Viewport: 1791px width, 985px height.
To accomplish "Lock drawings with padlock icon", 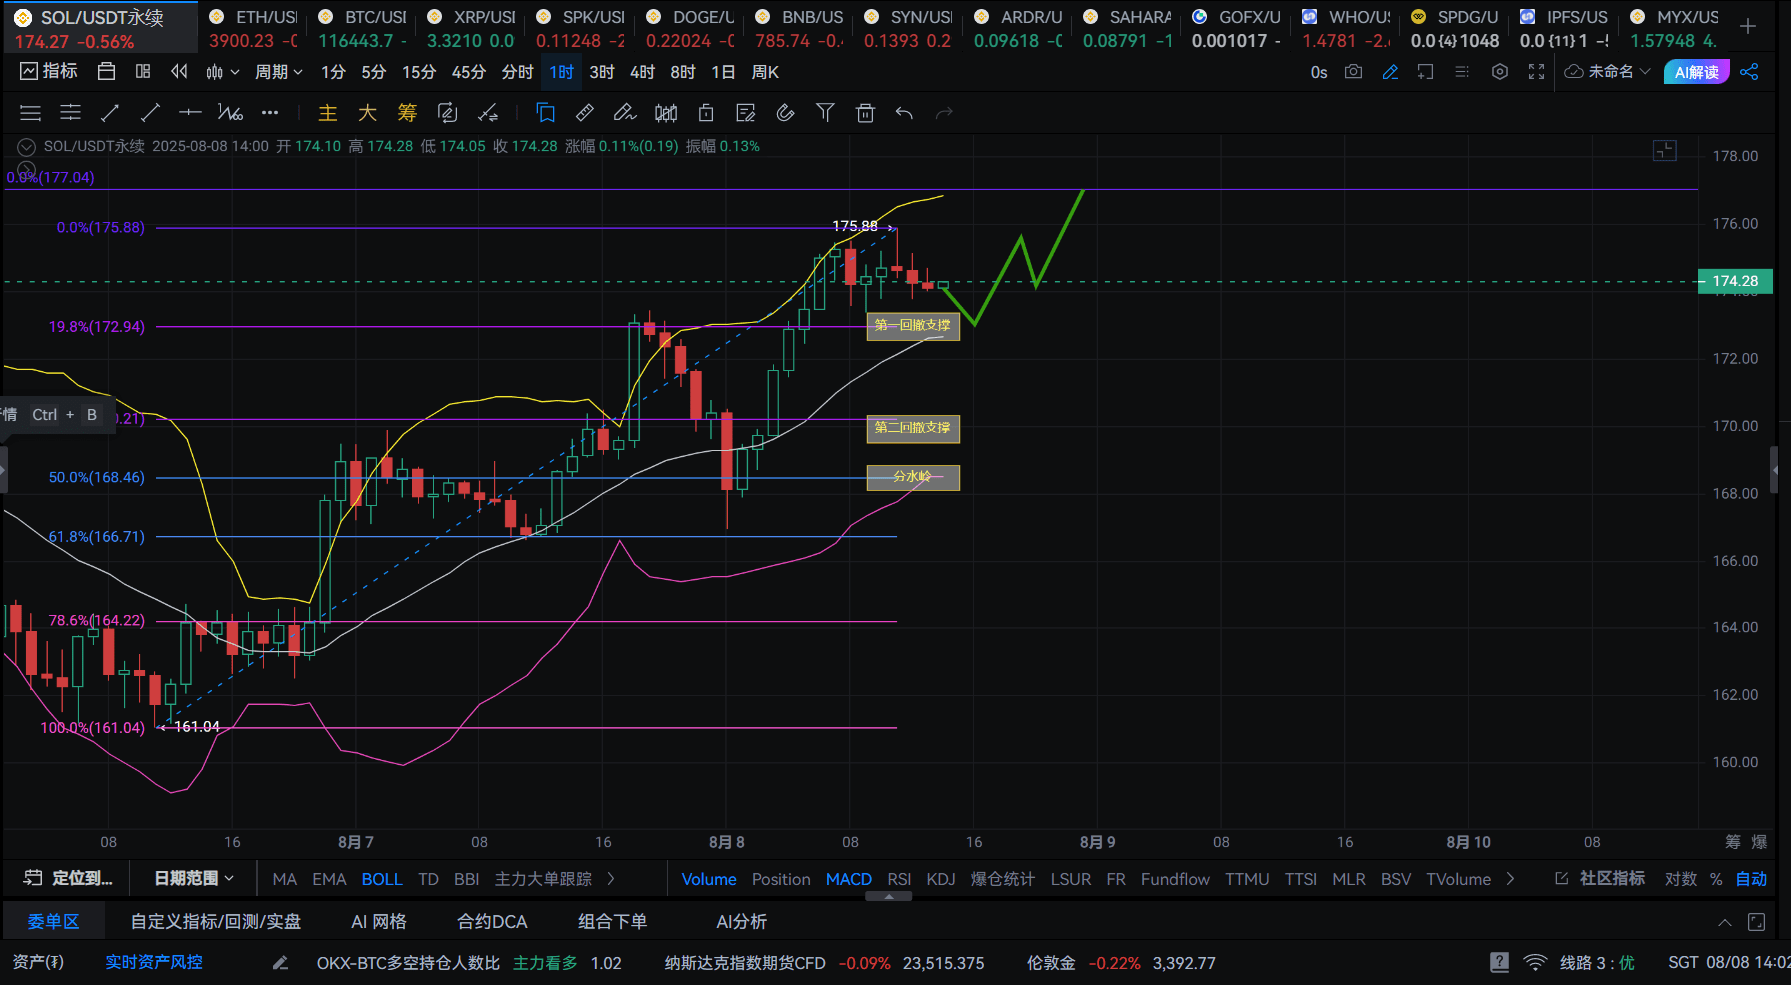I will [706, 113].
